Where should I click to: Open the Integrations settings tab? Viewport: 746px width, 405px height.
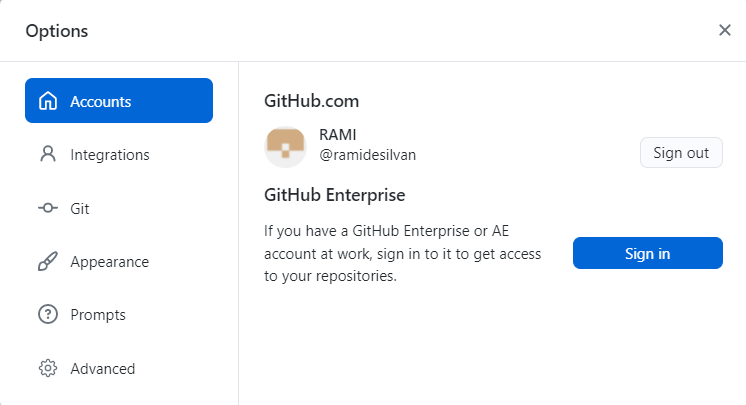(110, 155)
